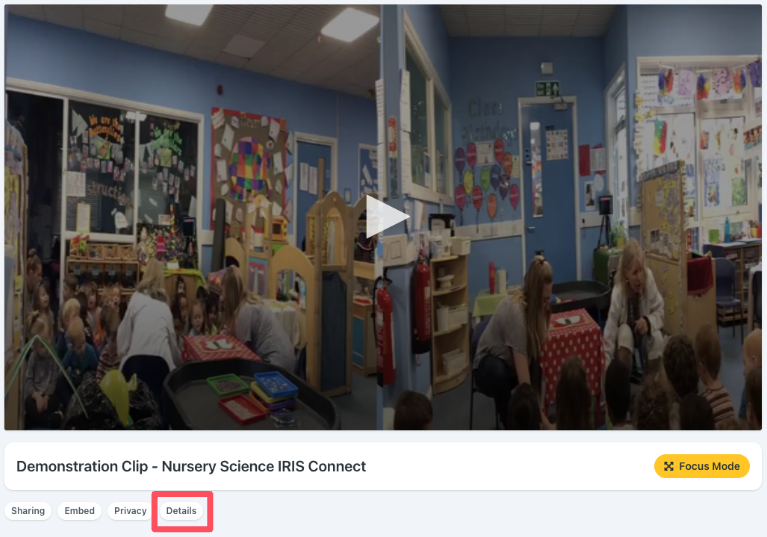
Task: Open the Embed tab
Action: 79,511
